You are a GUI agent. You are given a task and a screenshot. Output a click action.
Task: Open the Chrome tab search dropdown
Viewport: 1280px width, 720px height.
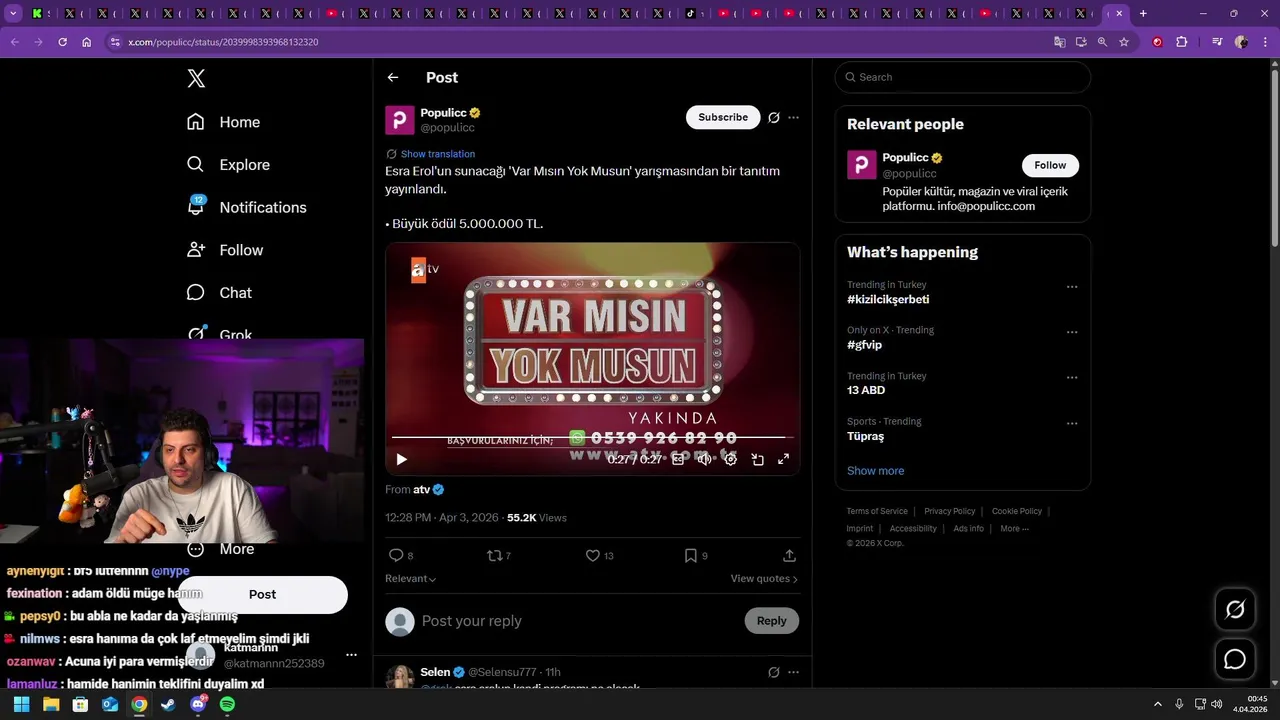pyautogui.click(x=13, y=14)
